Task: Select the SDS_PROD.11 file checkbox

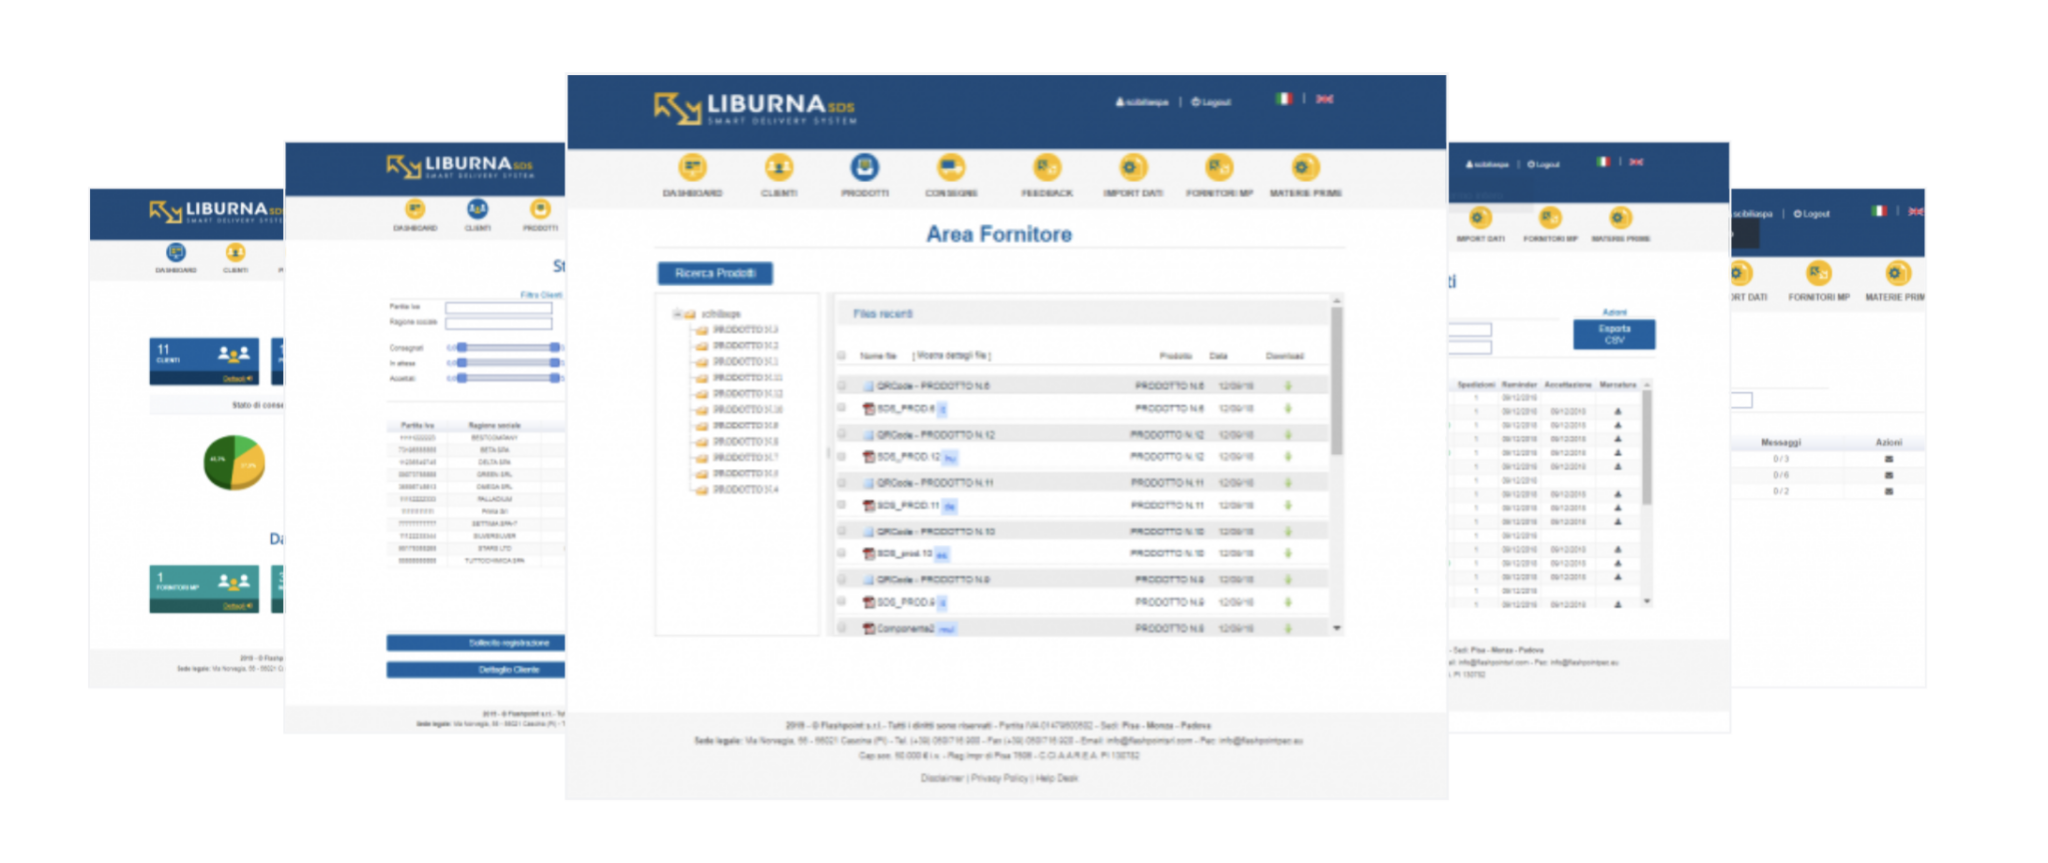Action: click(842, 506)
